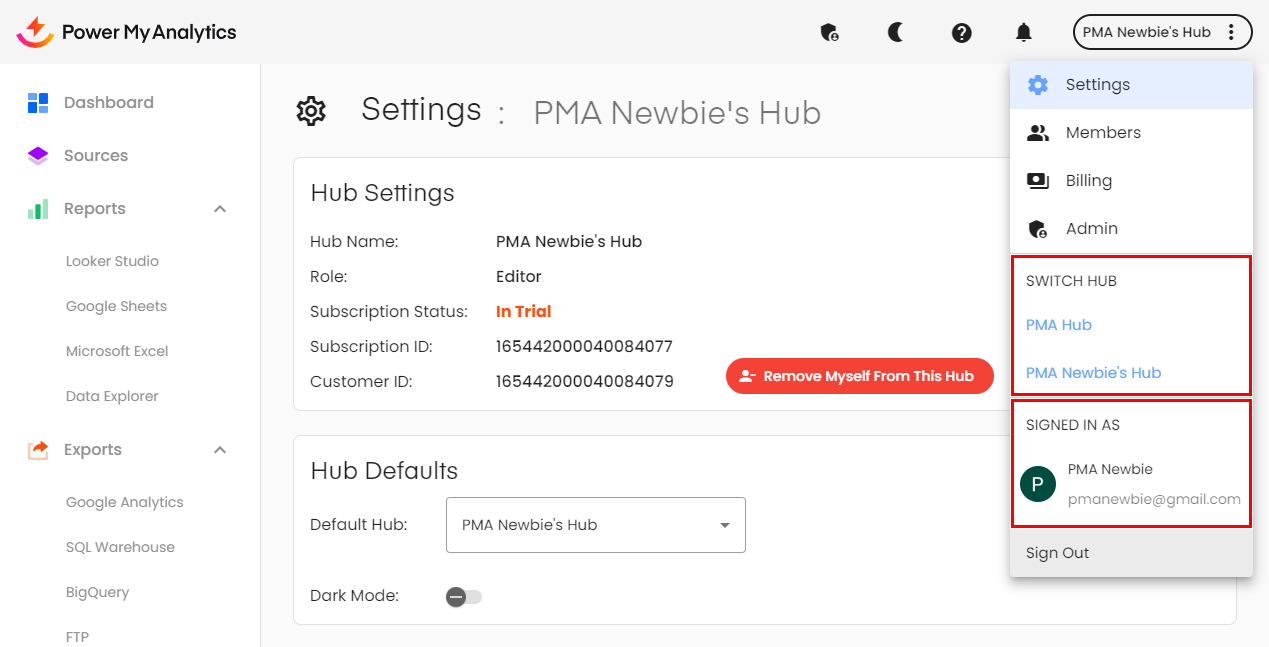Screen dimensions: 1269x647
Task: Click the Power My Analytics logo
Action: click(127, 32)
